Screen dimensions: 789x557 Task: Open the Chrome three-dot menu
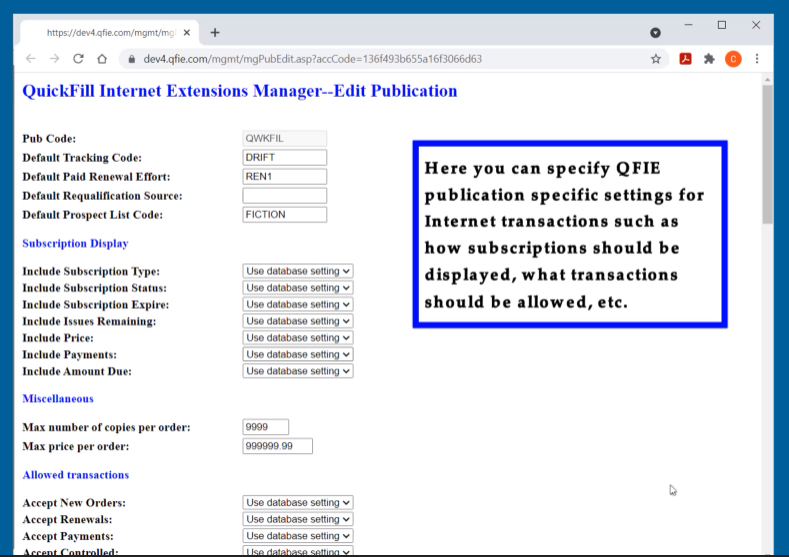pos(757,59)
